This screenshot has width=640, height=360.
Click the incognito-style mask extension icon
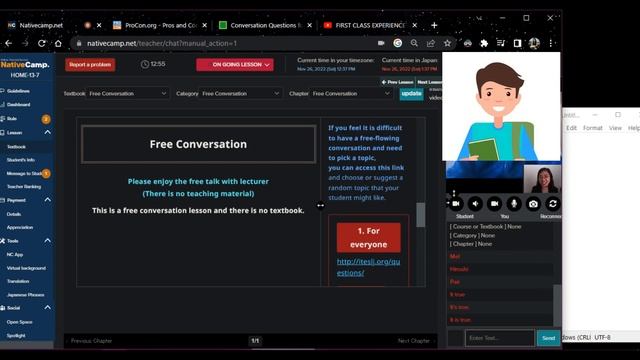click(x=468, y=43)
